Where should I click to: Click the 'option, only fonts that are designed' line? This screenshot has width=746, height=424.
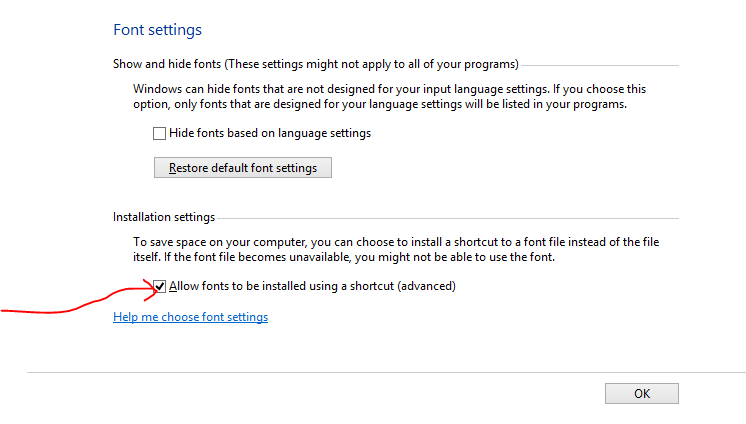[x=380, y=104]
